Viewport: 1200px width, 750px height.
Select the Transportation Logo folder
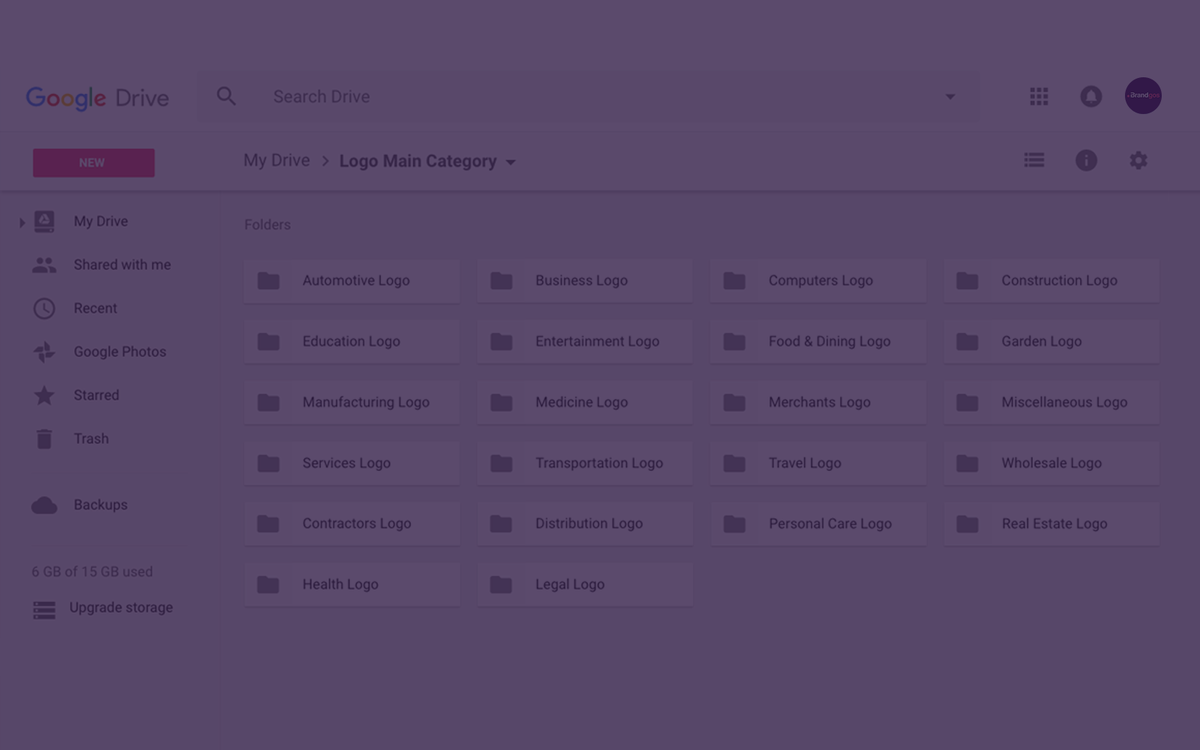[585, 463]
